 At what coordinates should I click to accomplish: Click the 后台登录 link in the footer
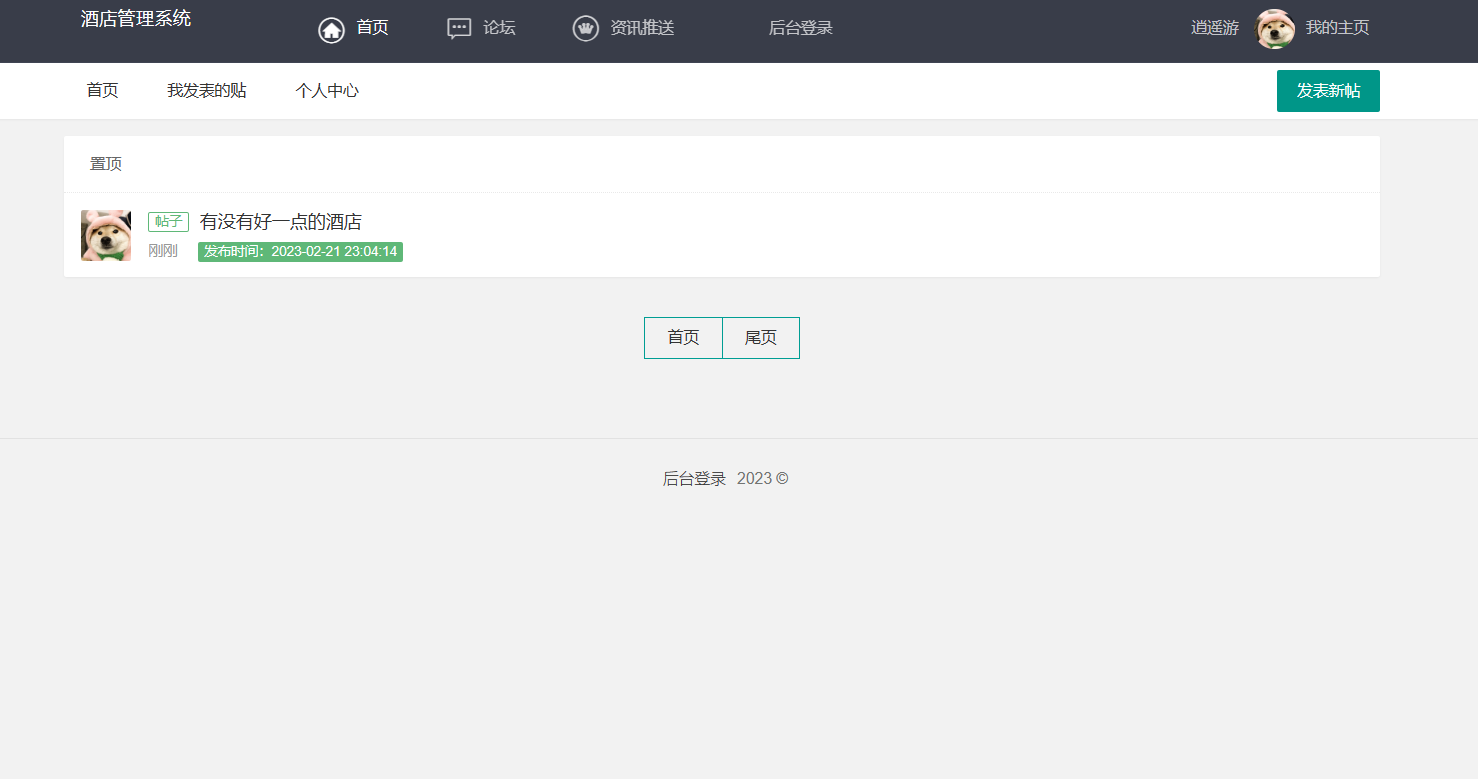pyautogui.click(x=694, y=479)
